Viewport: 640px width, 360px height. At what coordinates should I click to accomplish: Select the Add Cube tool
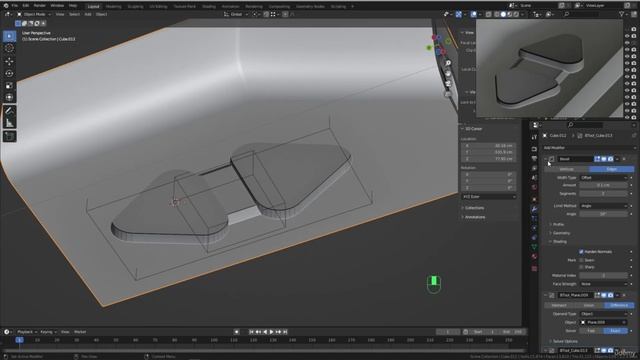[9, 136]
